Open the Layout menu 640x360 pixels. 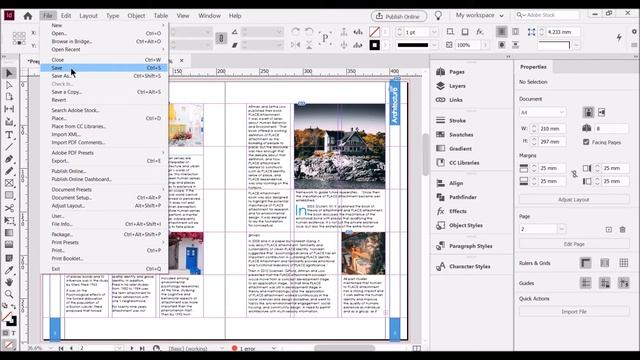click(x=88, y=16)
